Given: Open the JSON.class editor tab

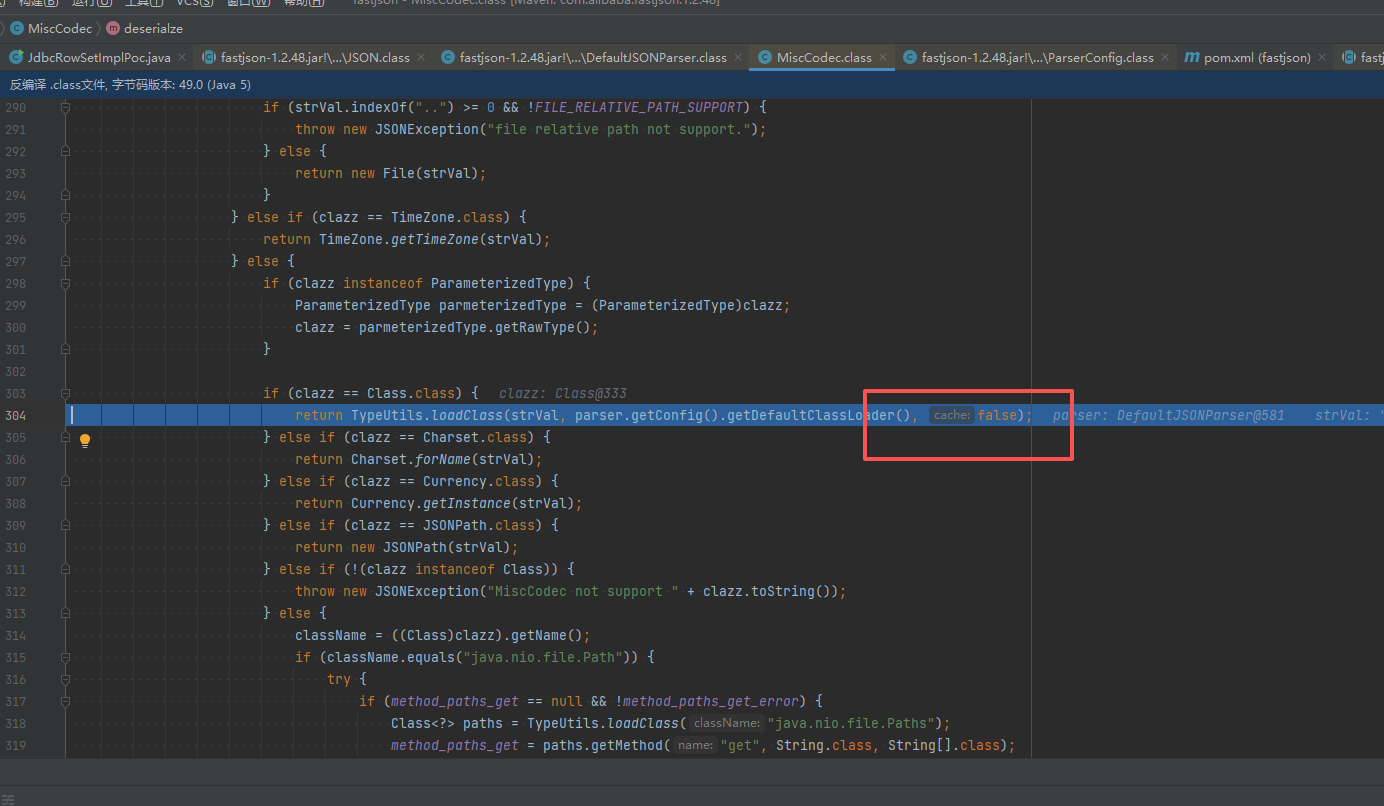Looking at the screenshot, I should pos(315,57).
